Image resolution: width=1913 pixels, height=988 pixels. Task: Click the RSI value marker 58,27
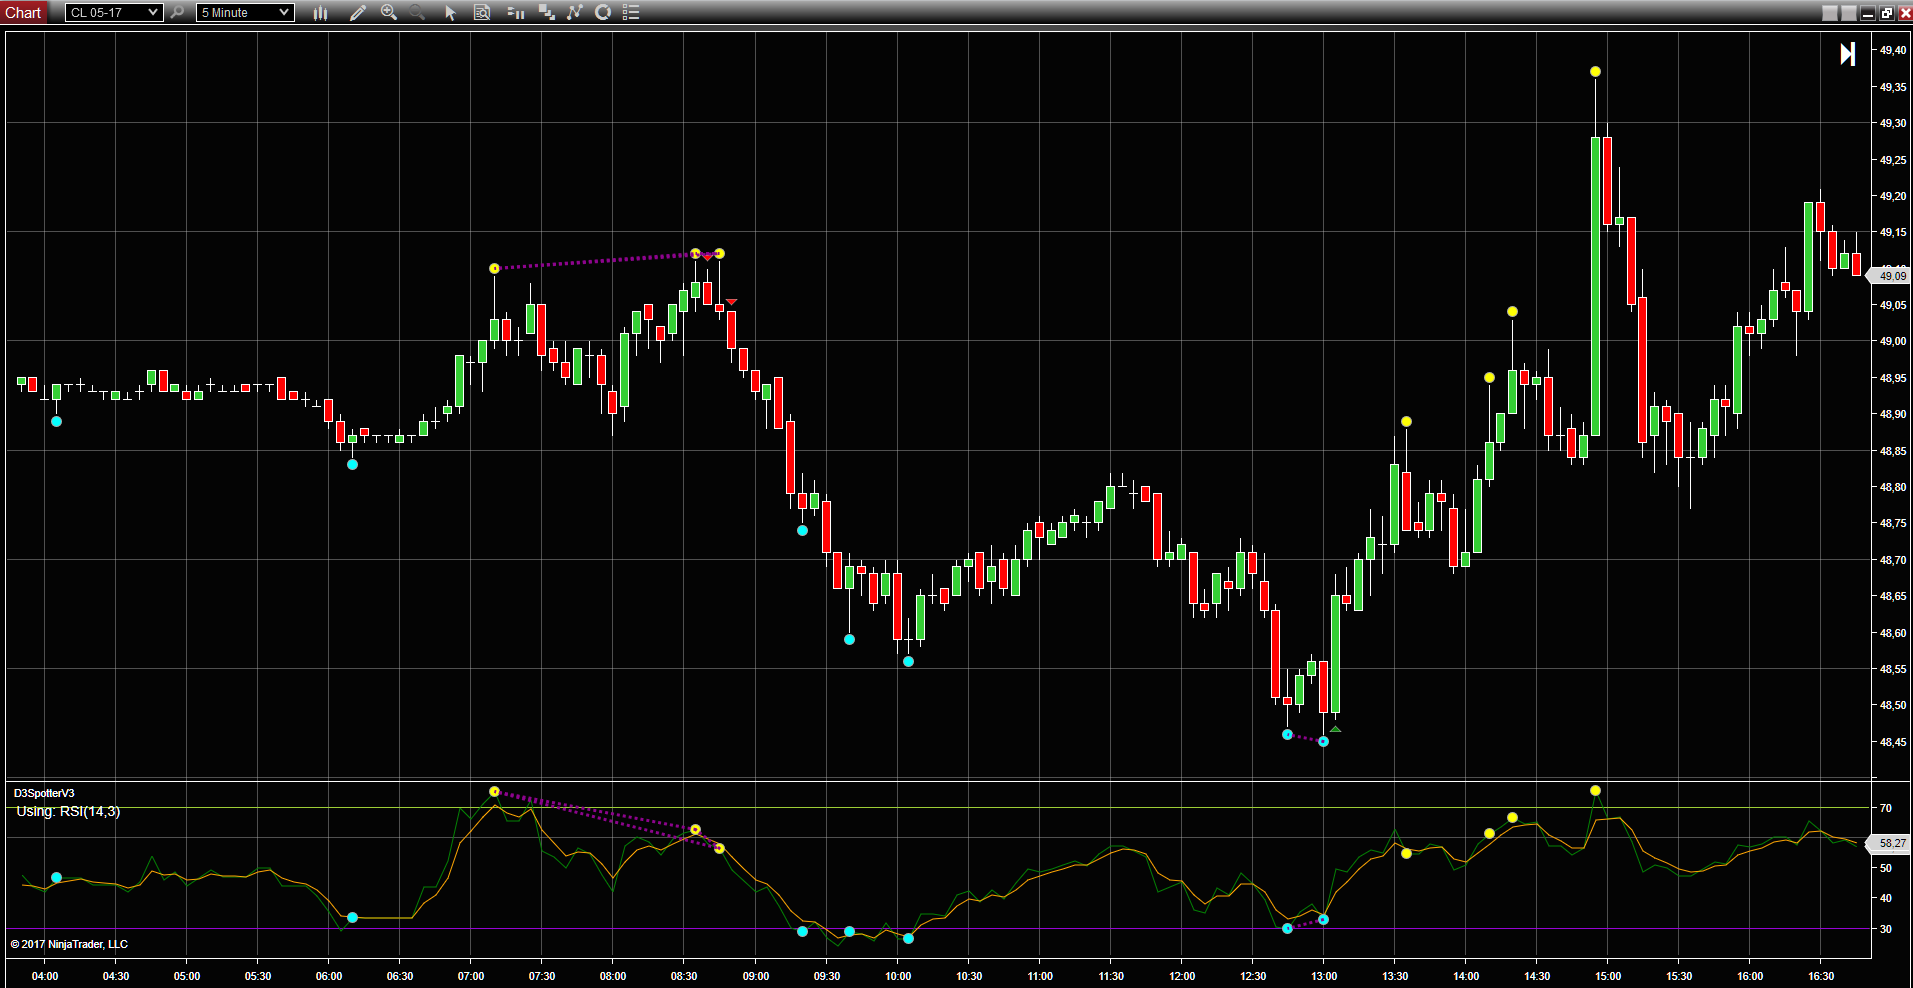[x=1890, y=843]
